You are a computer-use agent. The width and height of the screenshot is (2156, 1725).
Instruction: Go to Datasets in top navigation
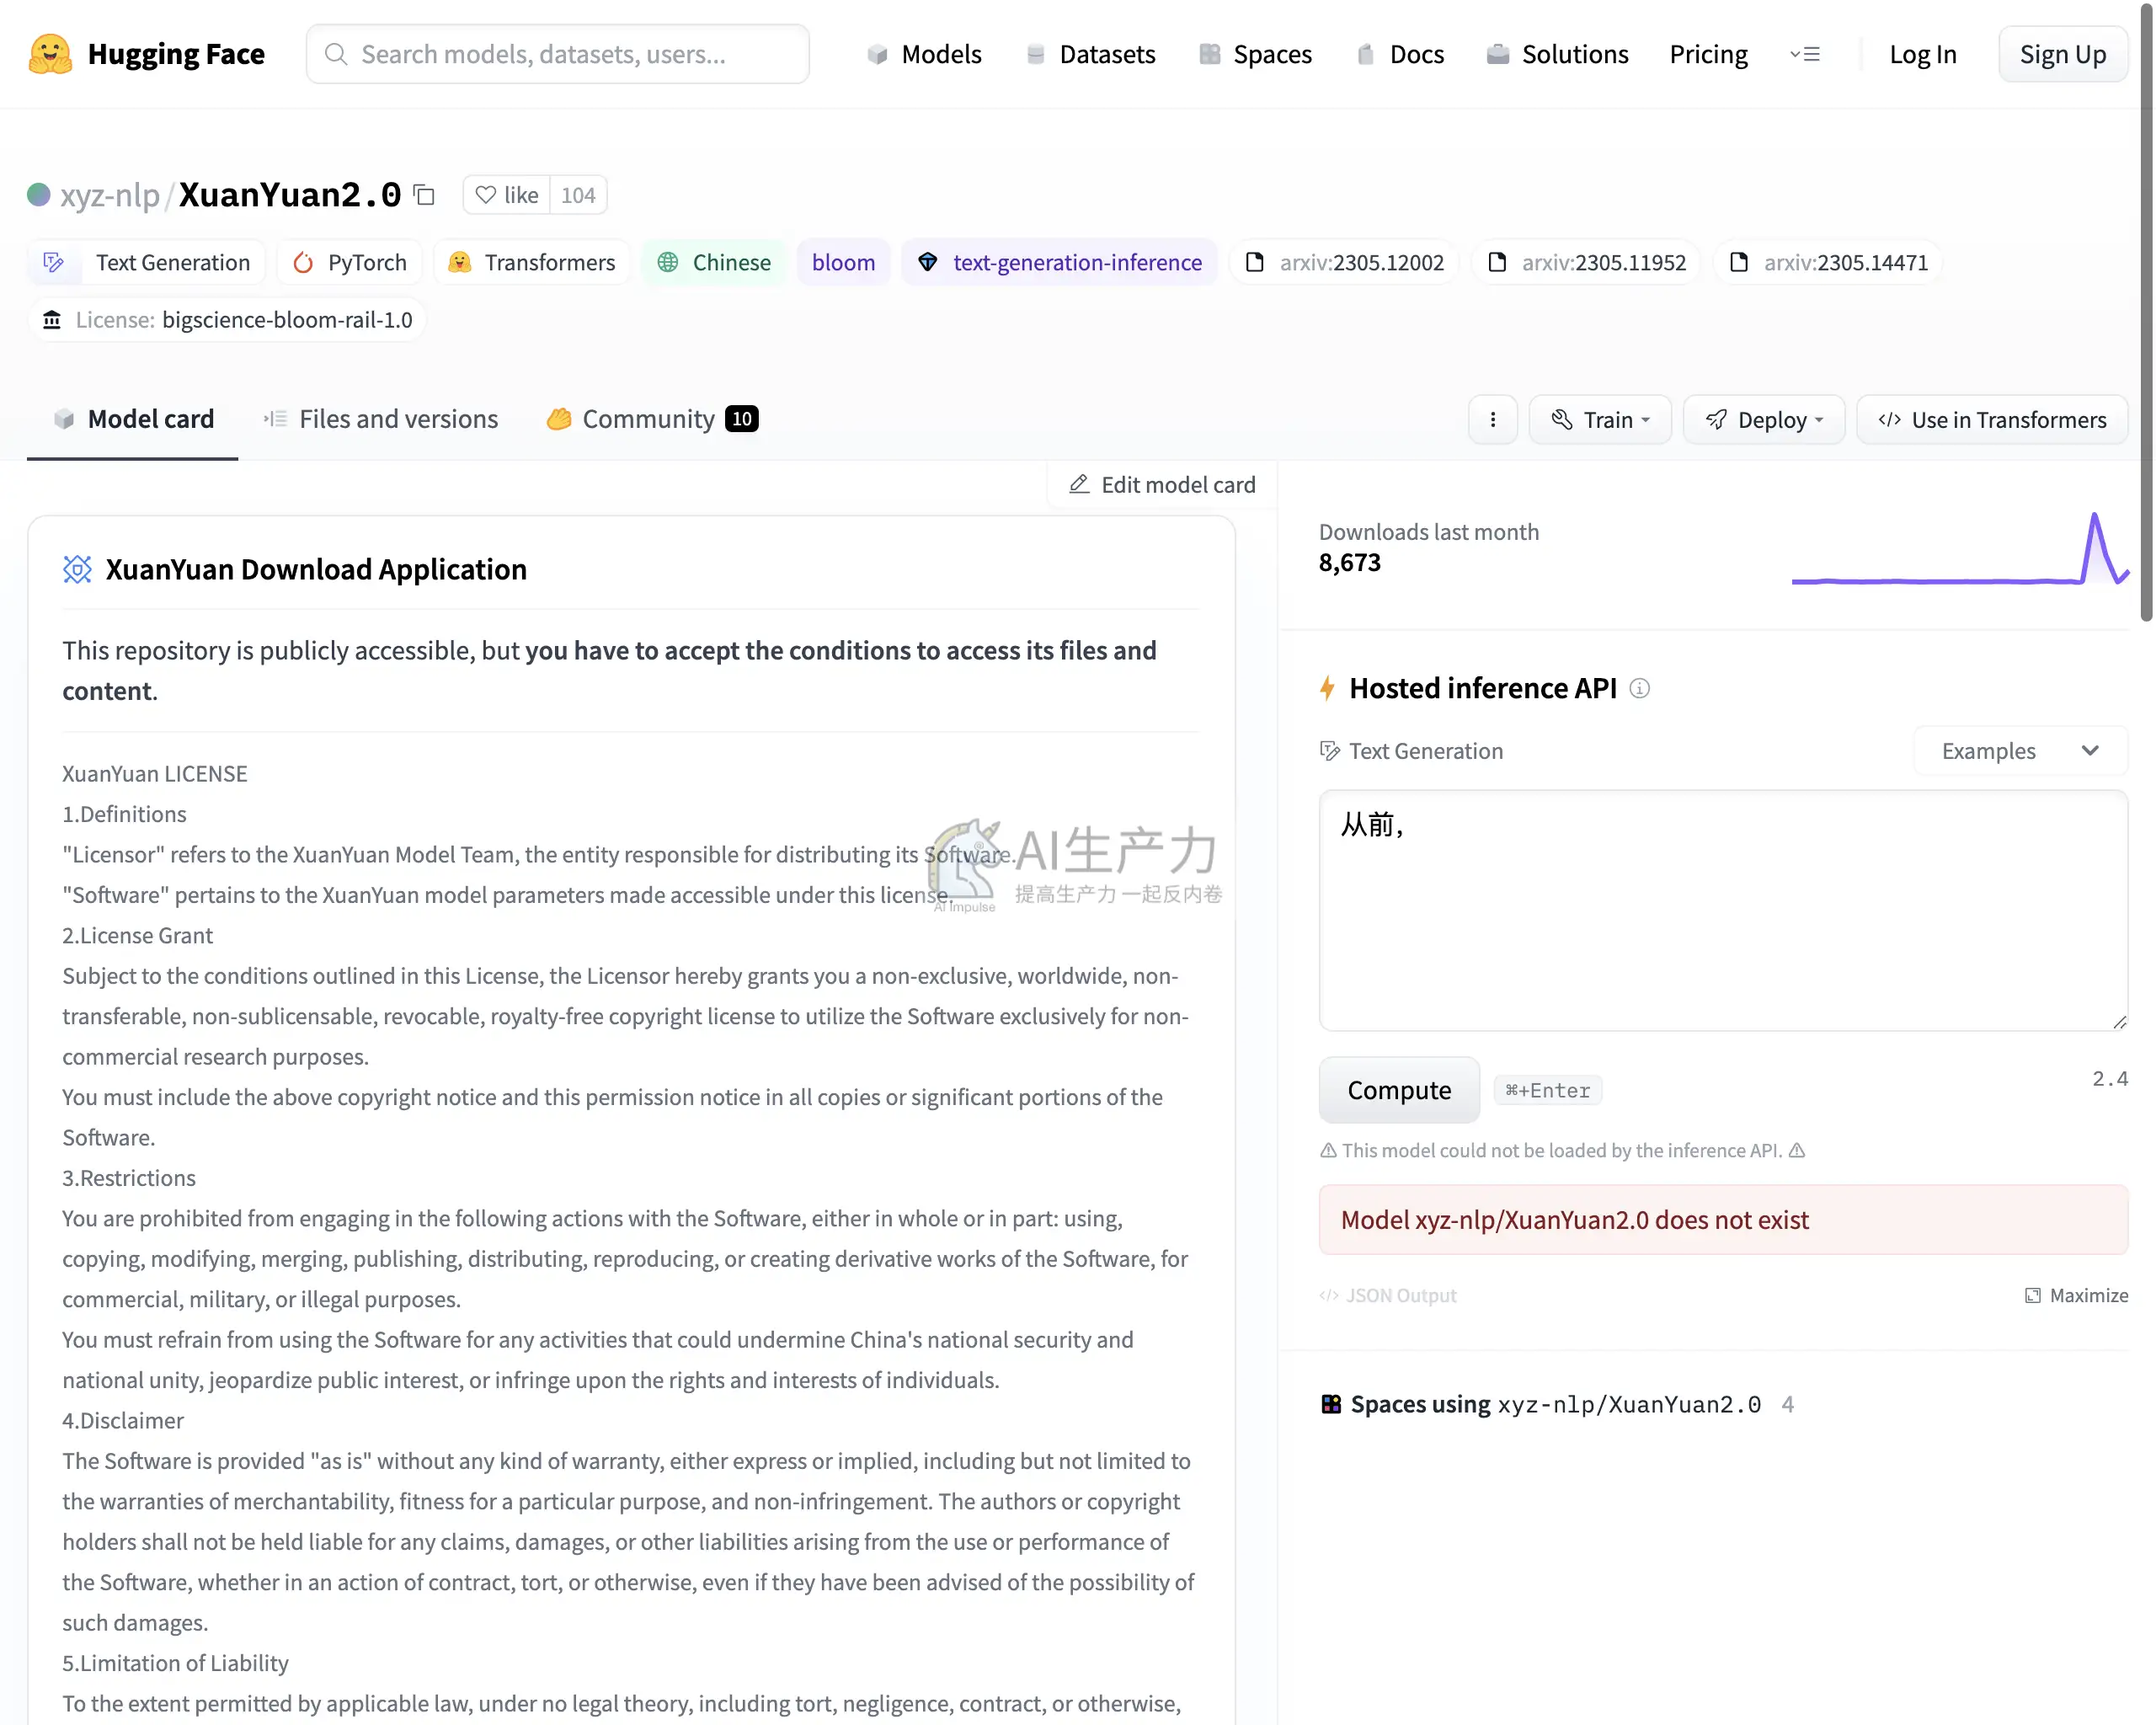click(1090, 54)
